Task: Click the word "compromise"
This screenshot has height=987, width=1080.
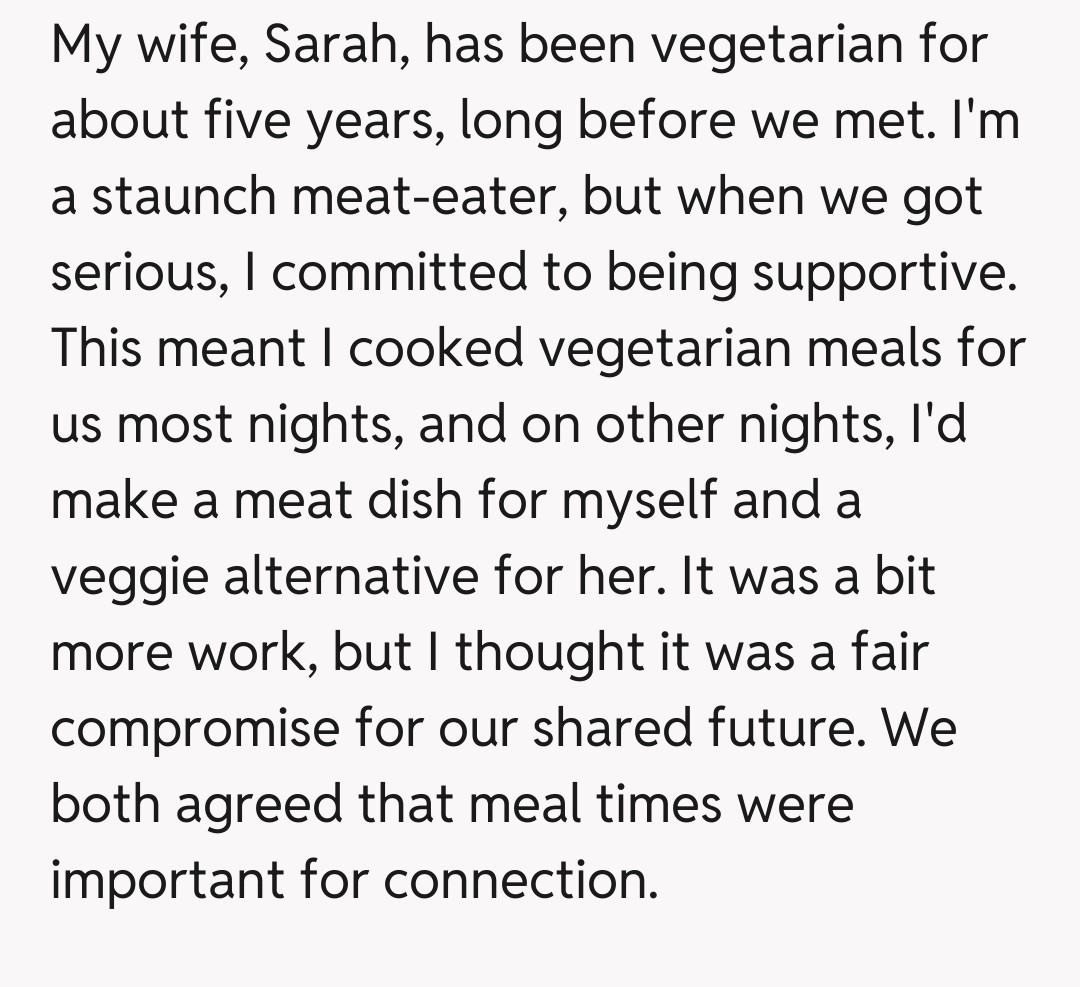Action: 195,730
